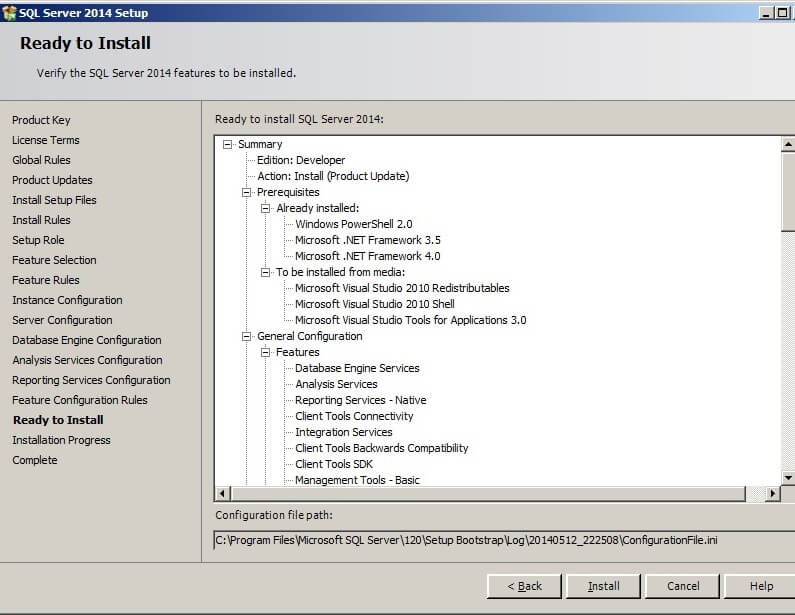This screenshot has height=615, width=795.
Task: Start installation with the Install button
Action: point(603,586)
